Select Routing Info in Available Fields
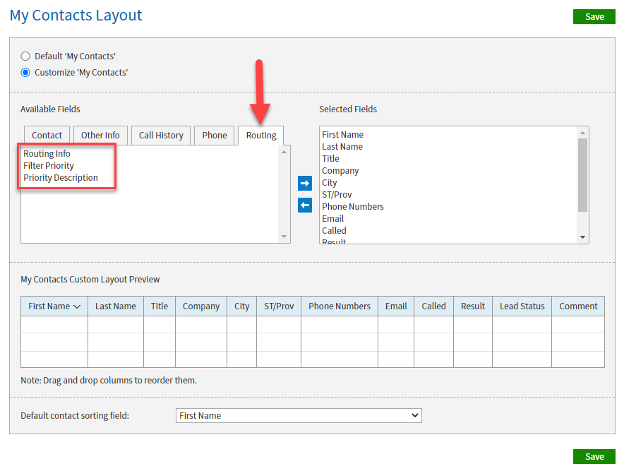This screenshot has height=472, width=624. (47, 154)
